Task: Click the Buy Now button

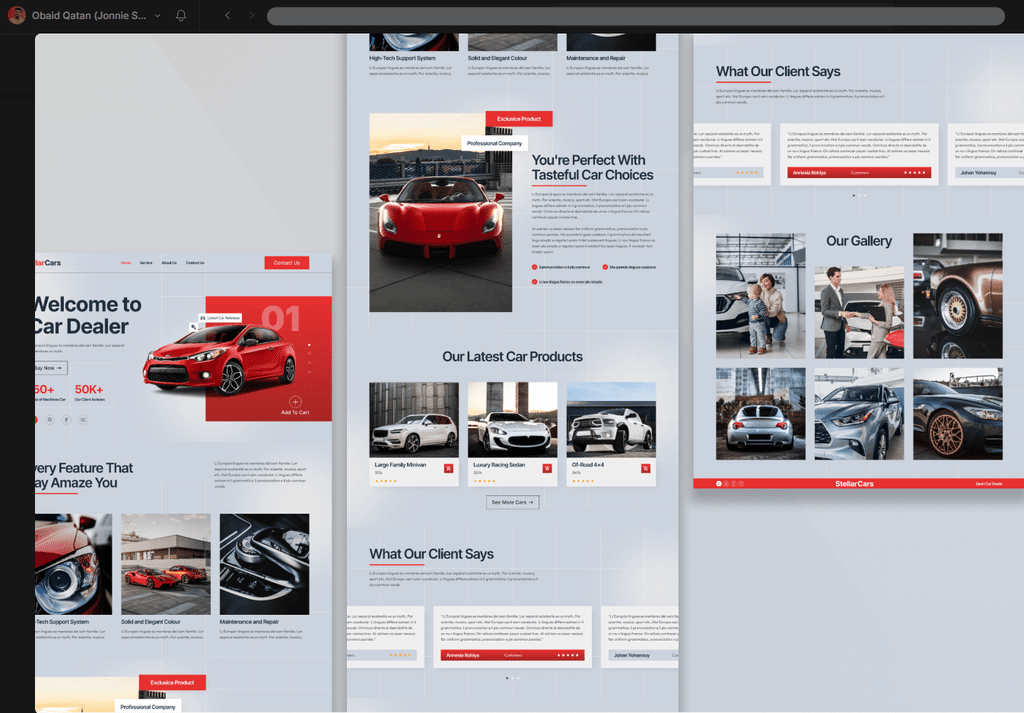Action: (50, 368)
